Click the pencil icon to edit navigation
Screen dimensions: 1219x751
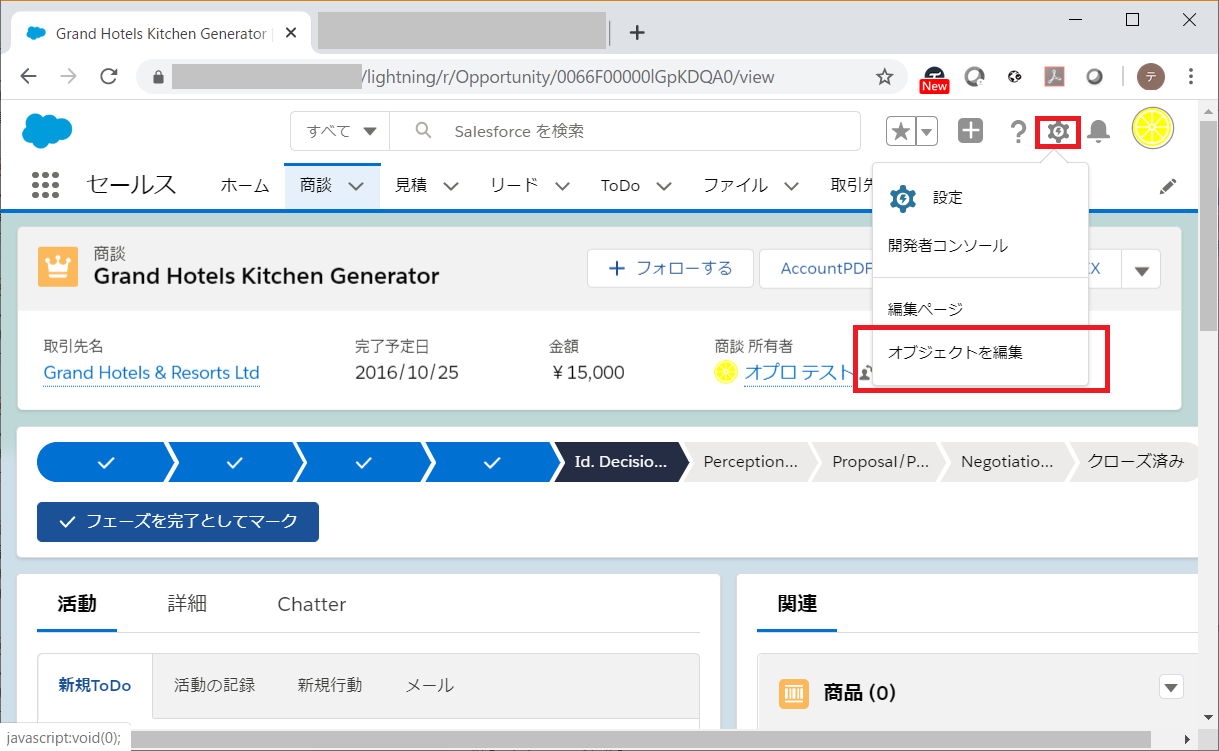point(1168,186)
